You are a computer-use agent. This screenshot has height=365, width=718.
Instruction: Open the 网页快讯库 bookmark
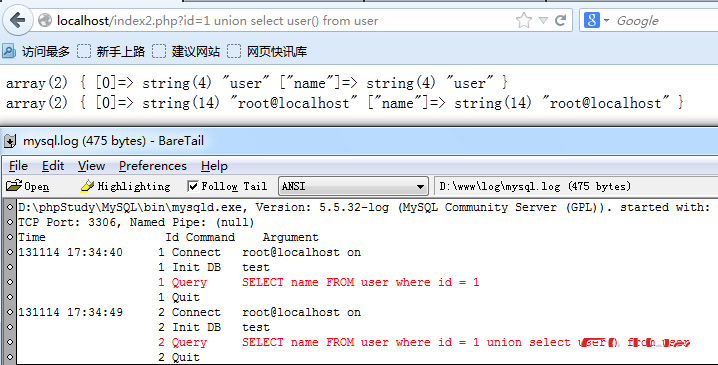coord(267,51)
